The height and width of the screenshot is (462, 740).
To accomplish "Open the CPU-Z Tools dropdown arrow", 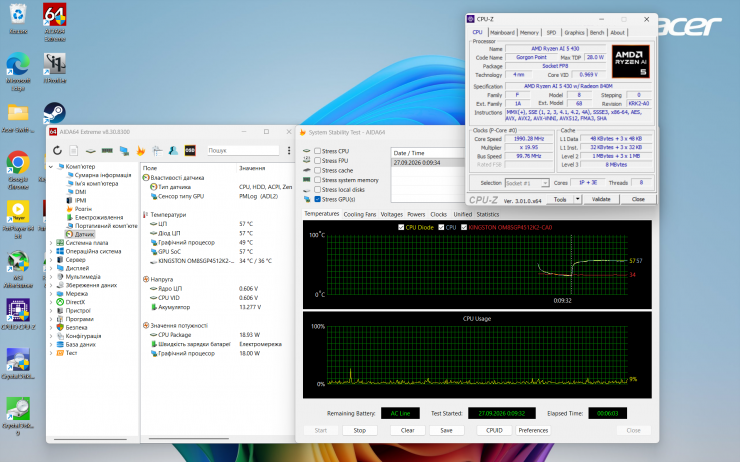I will coord(577,200).
